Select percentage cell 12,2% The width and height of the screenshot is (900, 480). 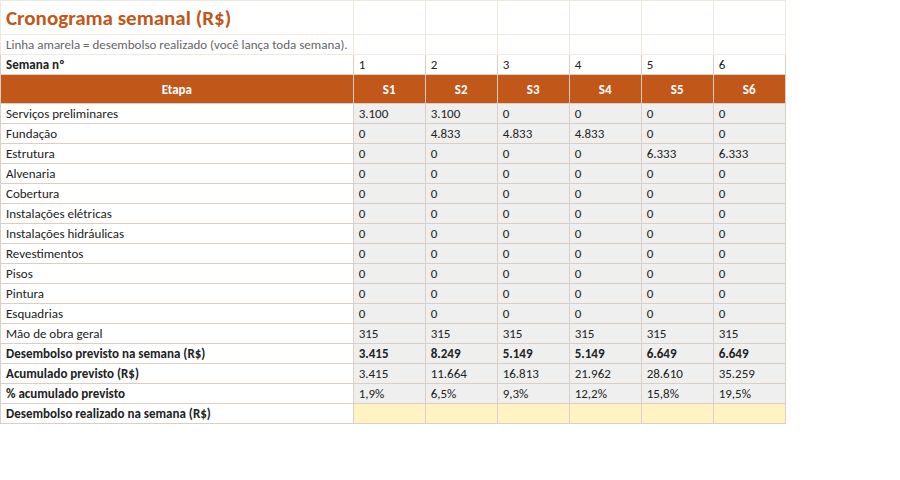(605, 394)
